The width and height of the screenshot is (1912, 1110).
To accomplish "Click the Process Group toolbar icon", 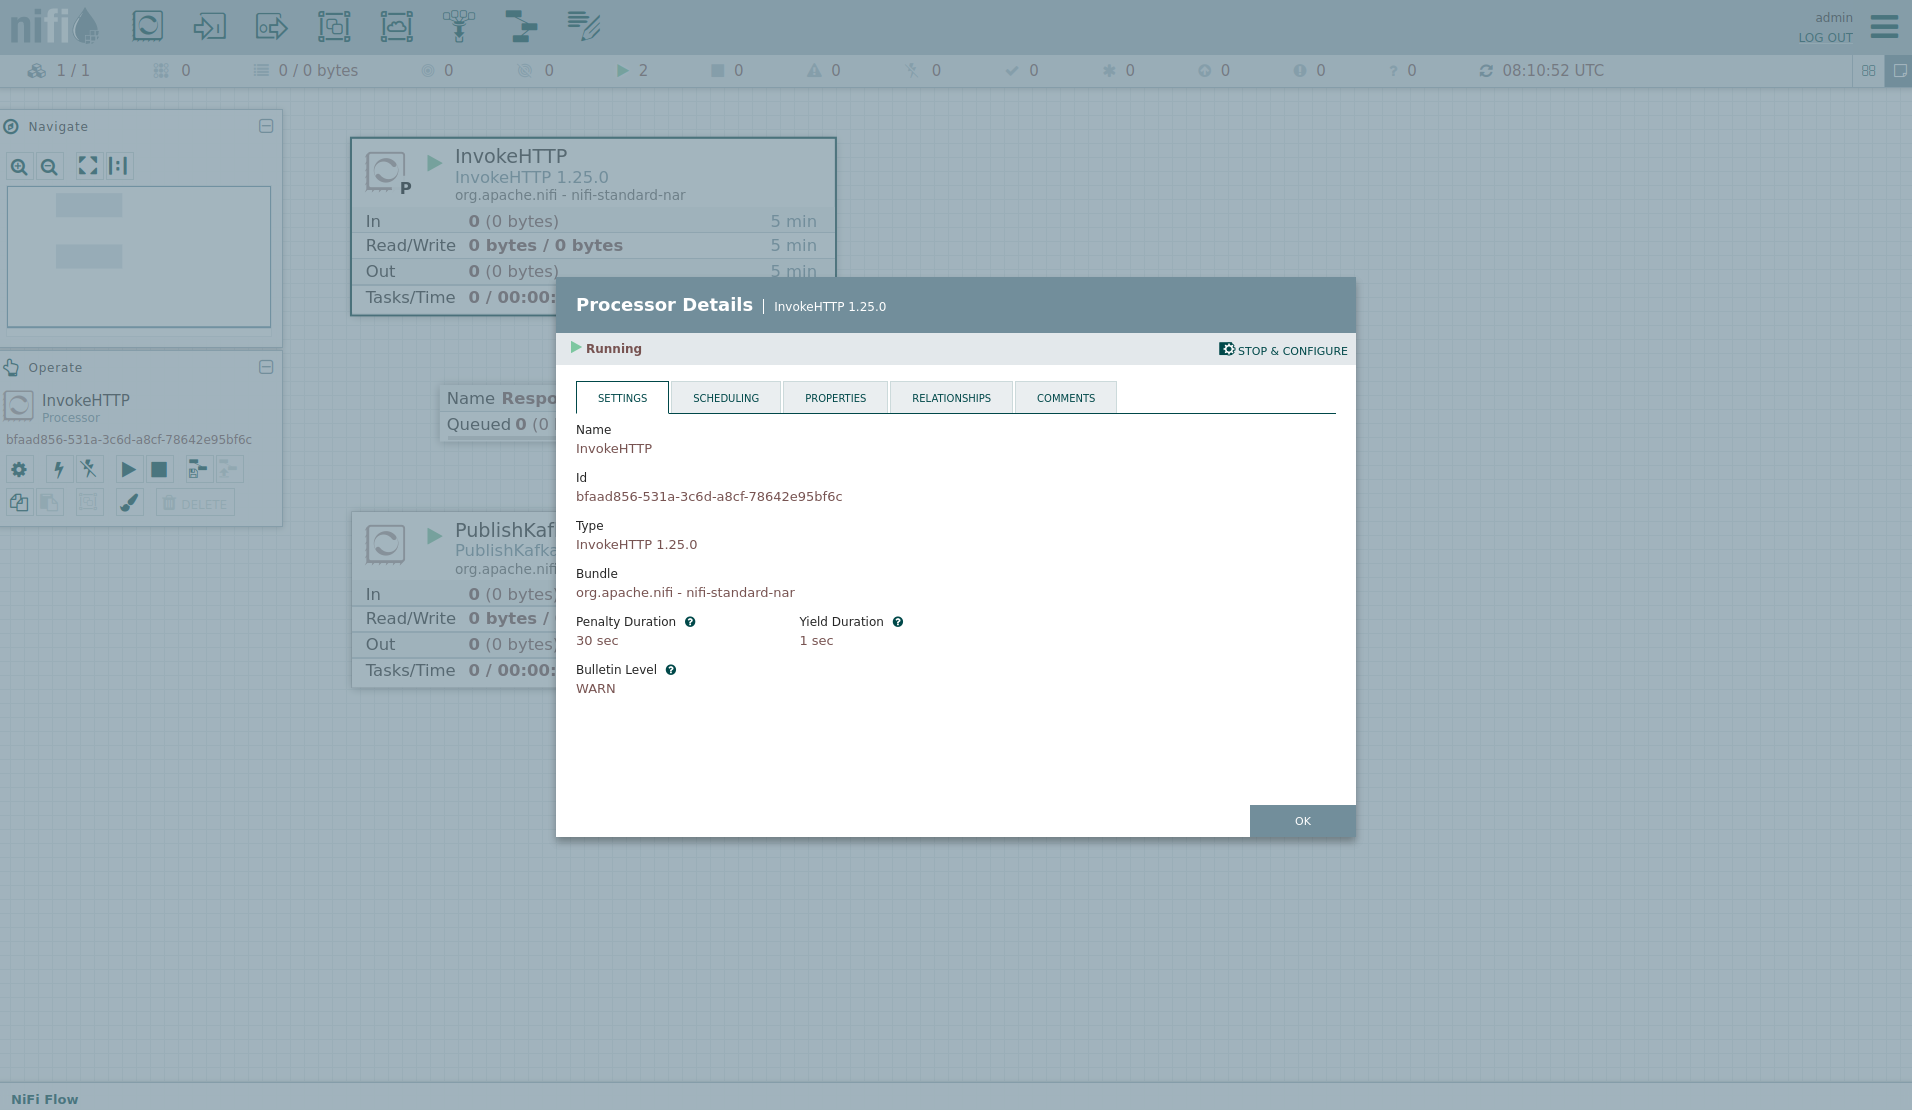I will pyautogui.click(x=334, y=26).
